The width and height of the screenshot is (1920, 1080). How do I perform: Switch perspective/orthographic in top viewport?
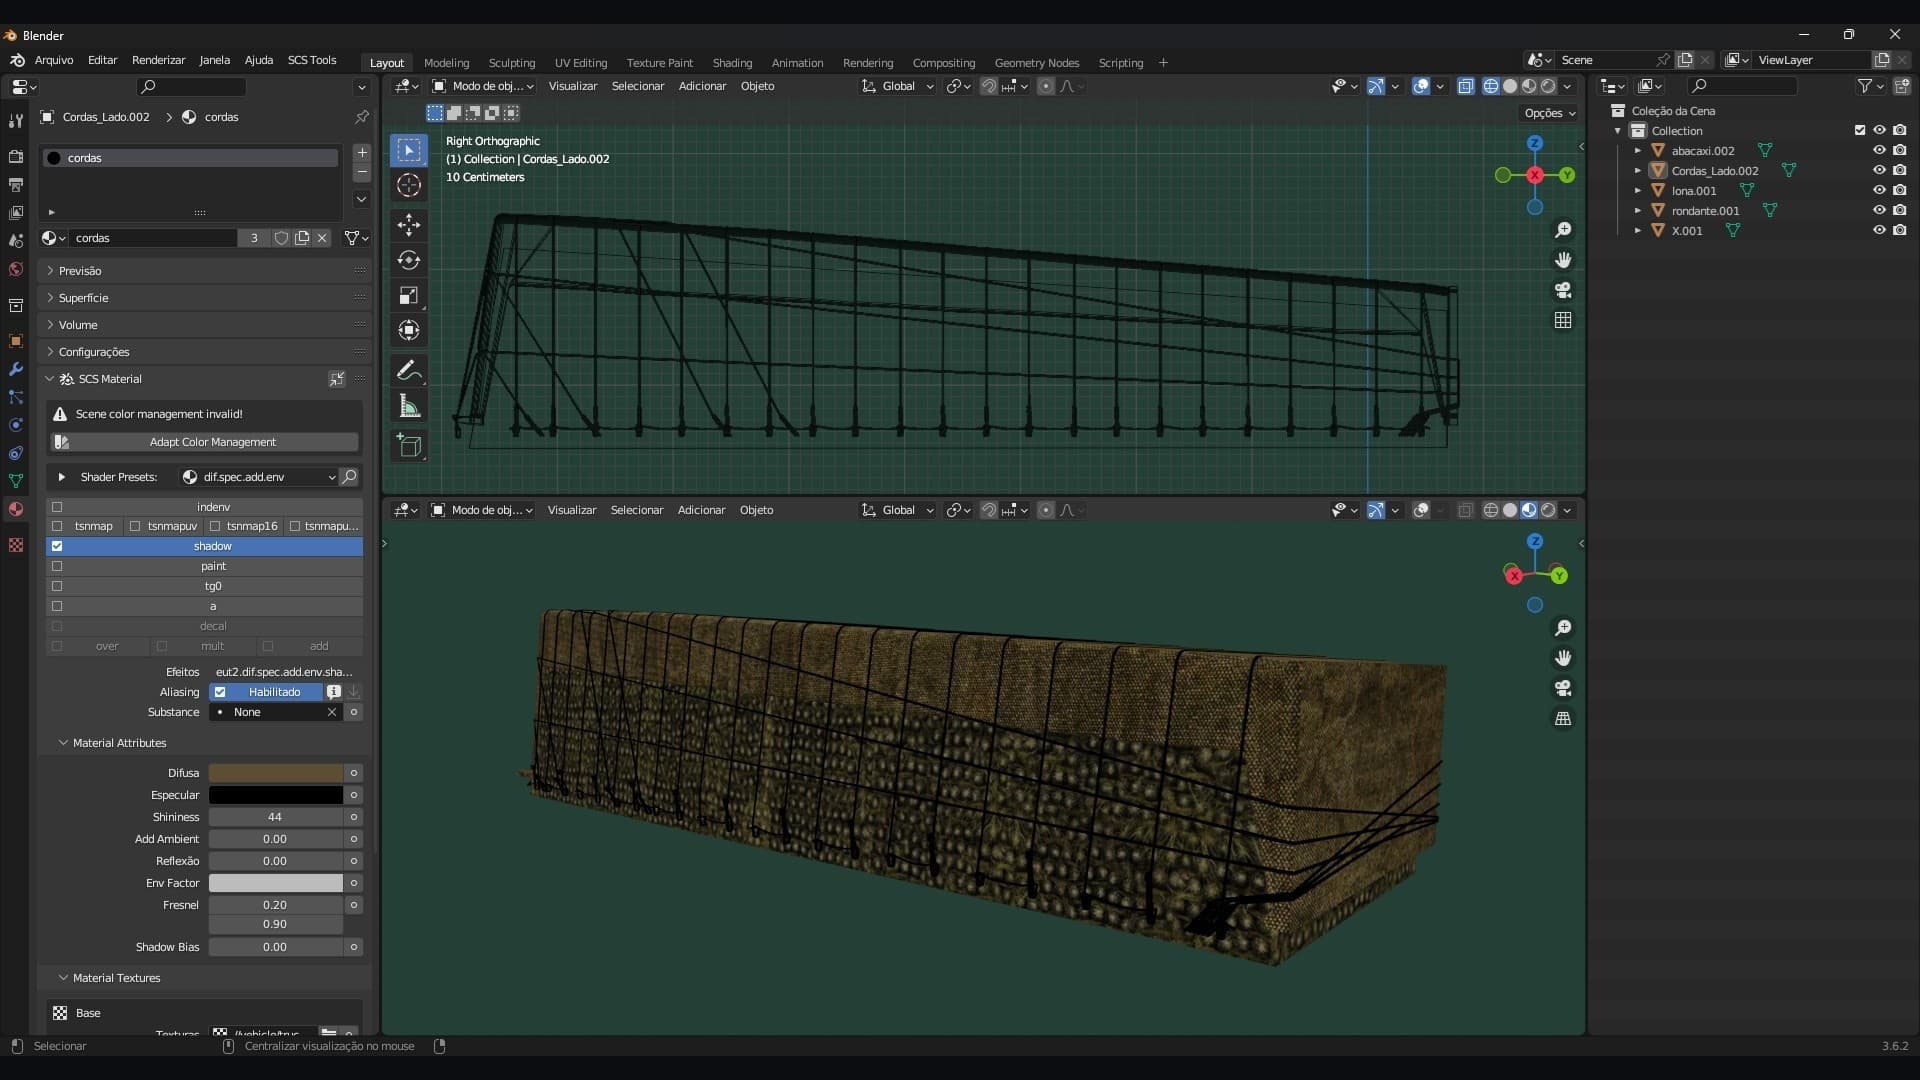(x=1563, y=320)
